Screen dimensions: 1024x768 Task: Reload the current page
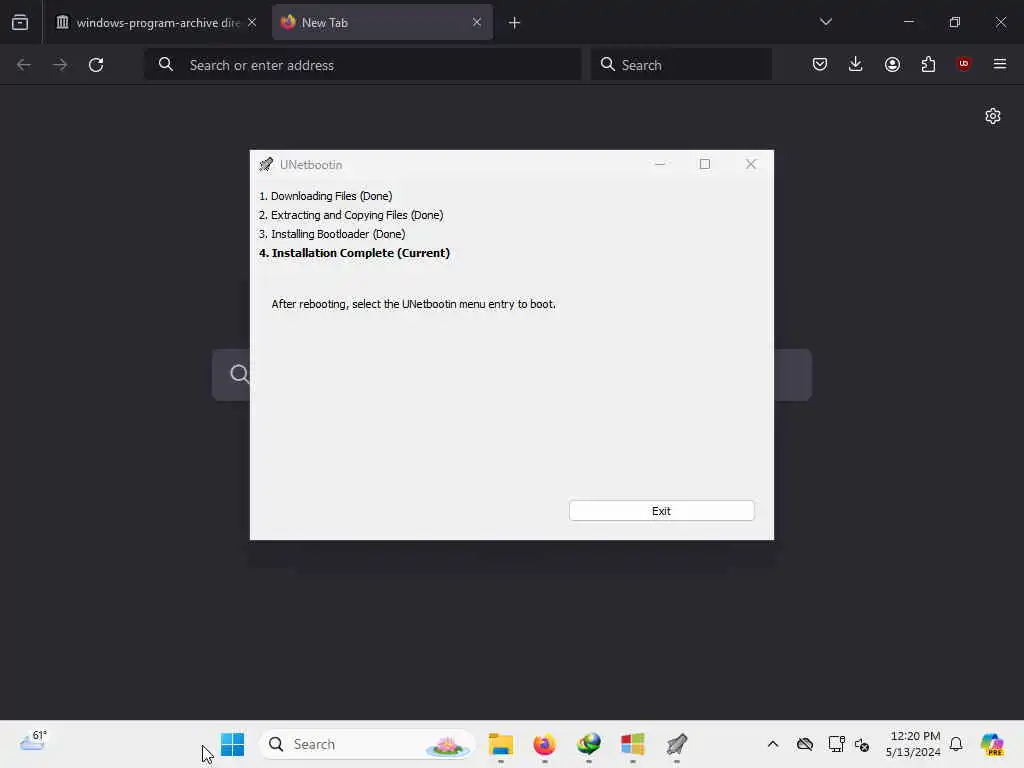[x=96, y=65]
